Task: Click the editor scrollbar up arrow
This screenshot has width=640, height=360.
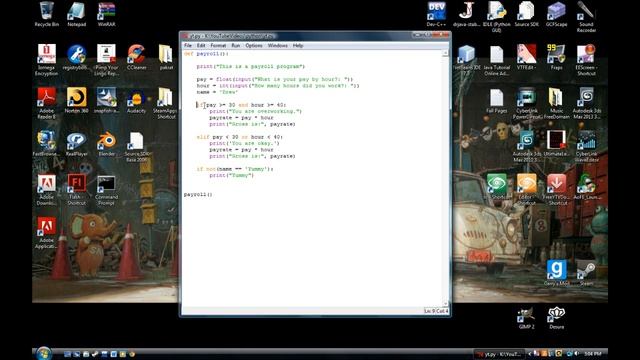Action: [445, 53]
